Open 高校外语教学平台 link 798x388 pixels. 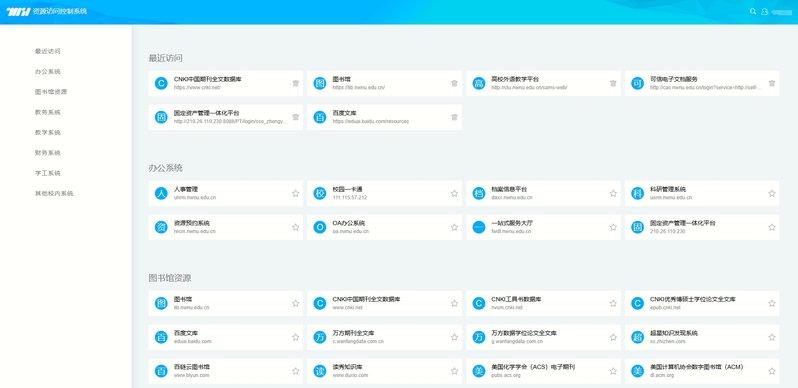[x=515, y=79]
